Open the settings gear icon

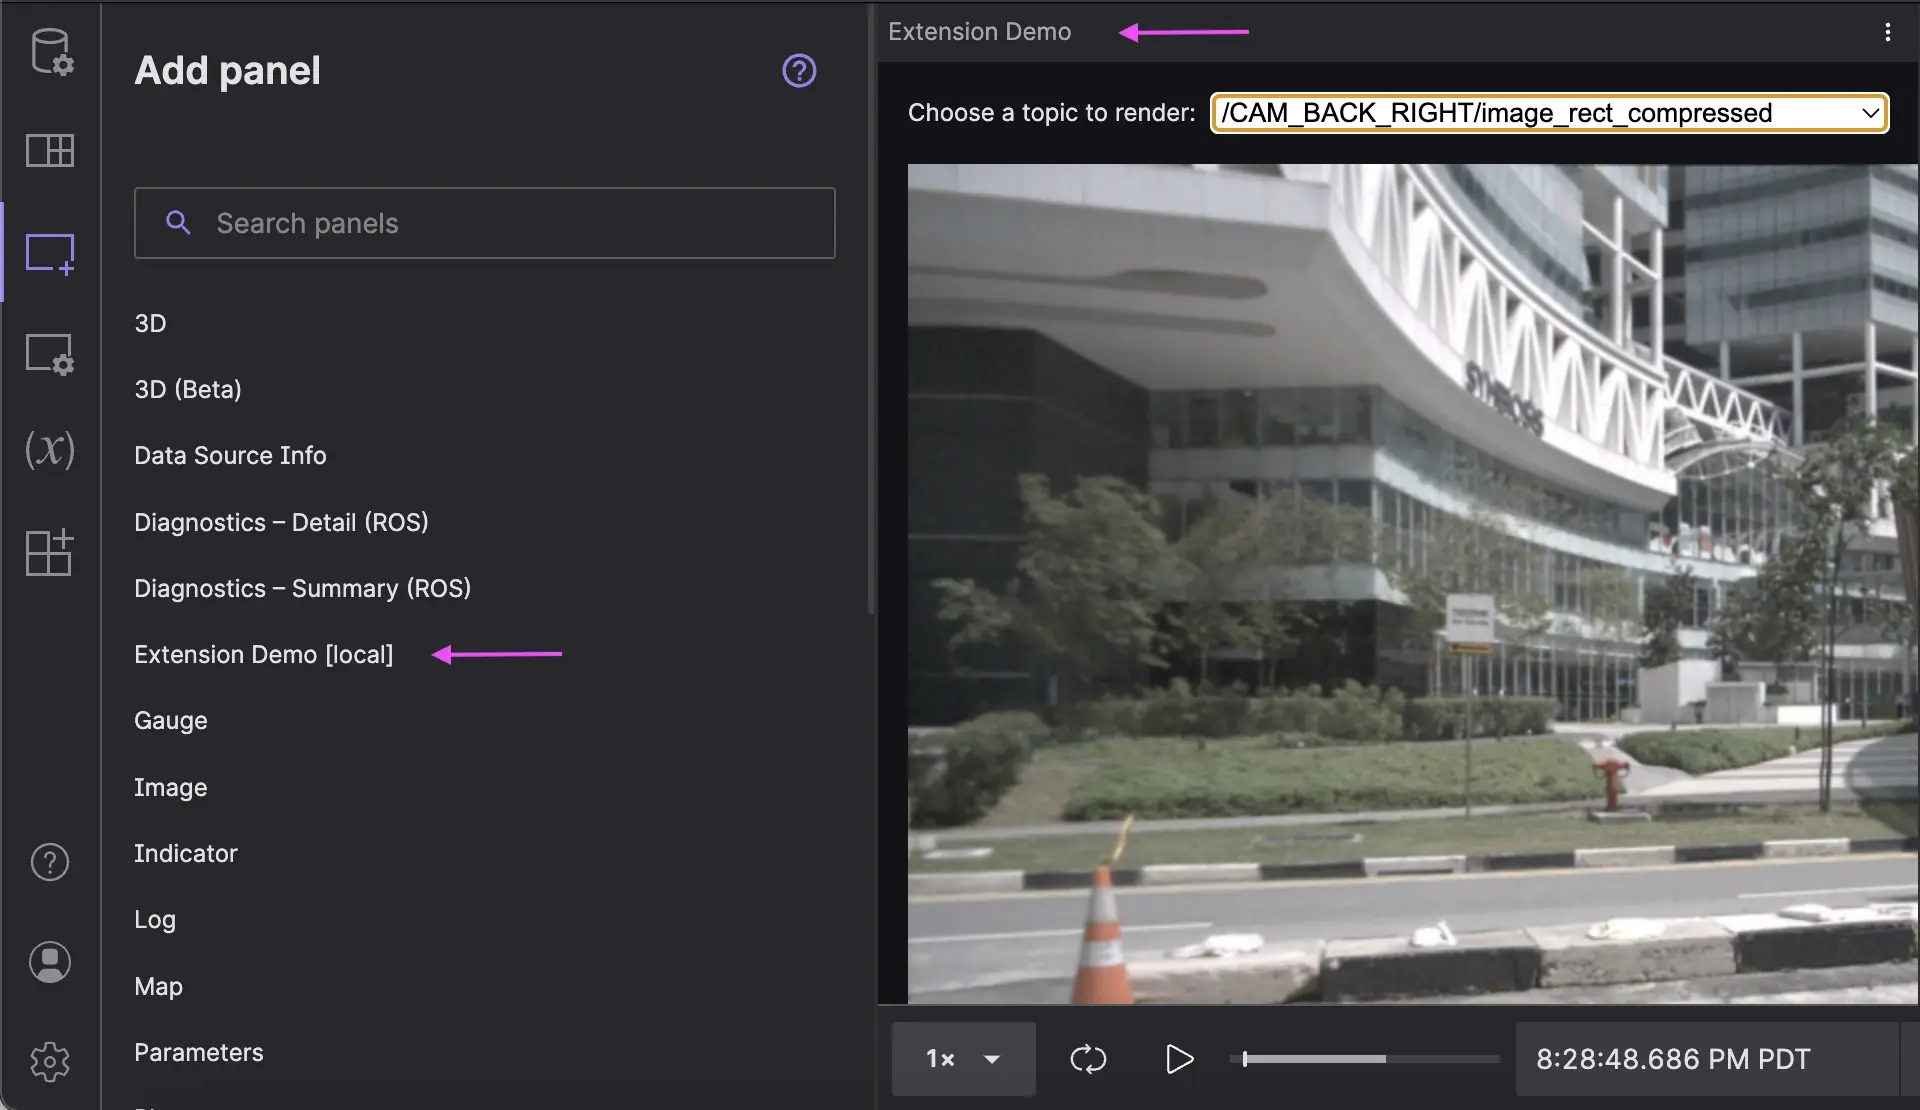50,1061
